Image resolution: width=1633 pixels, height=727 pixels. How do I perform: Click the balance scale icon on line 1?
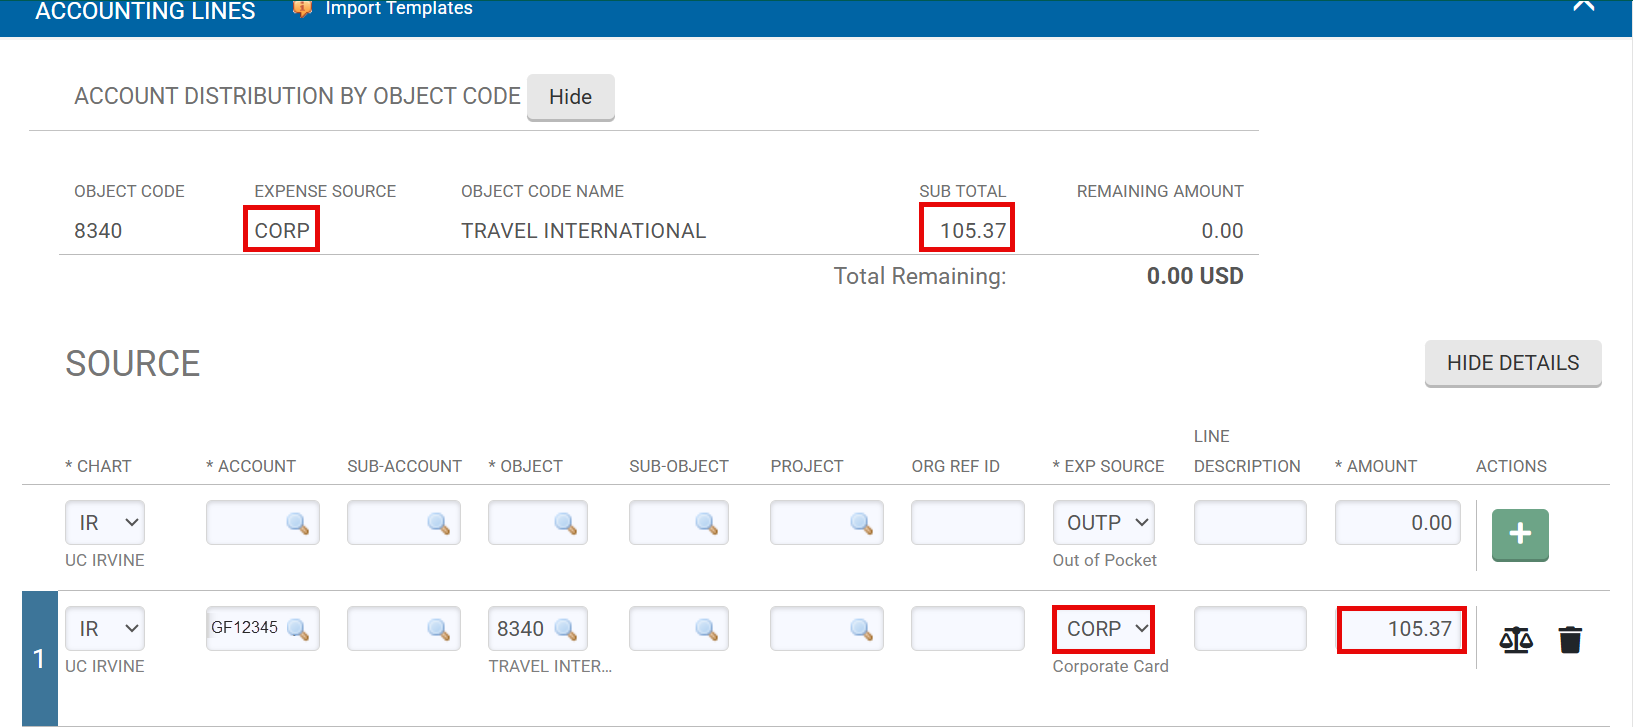tap(1515, 639)
